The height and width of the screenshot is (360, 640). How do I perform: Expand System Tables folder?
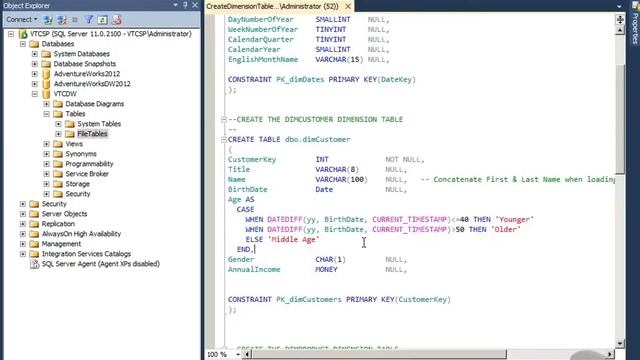click(58, 124)
